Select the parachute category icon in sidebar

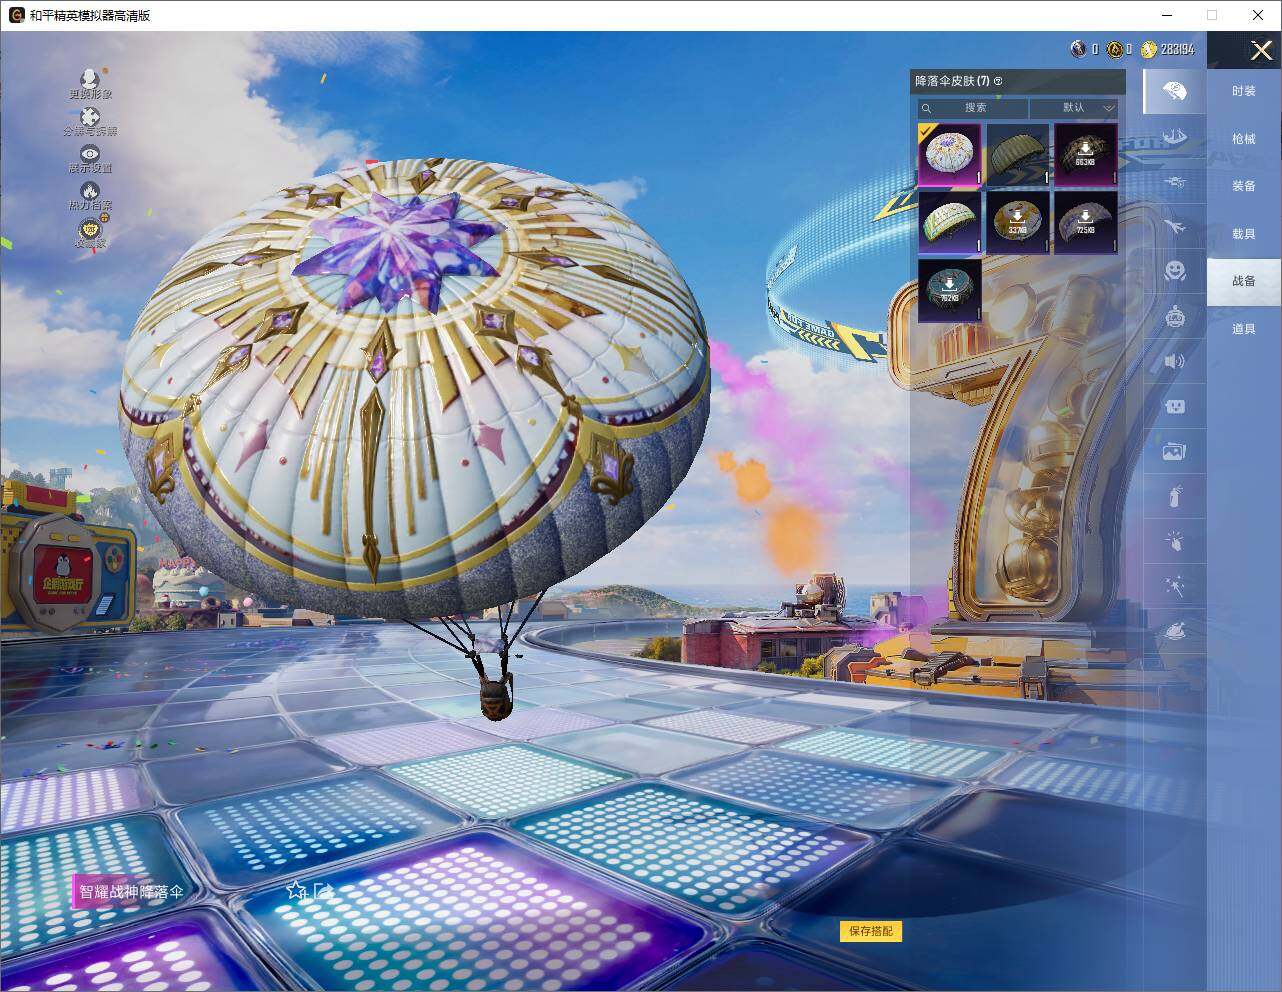pyautogui.click(x=1174, y=92)
